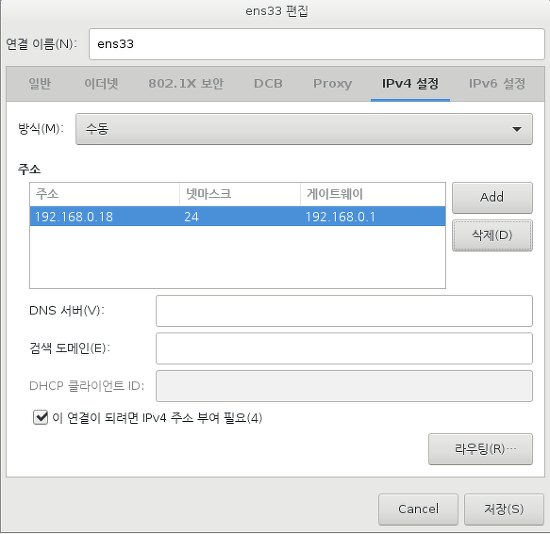Click the gateway cell 192.168.0.1
This screenshot has width=550, height=534.
(x=373, y=216)
